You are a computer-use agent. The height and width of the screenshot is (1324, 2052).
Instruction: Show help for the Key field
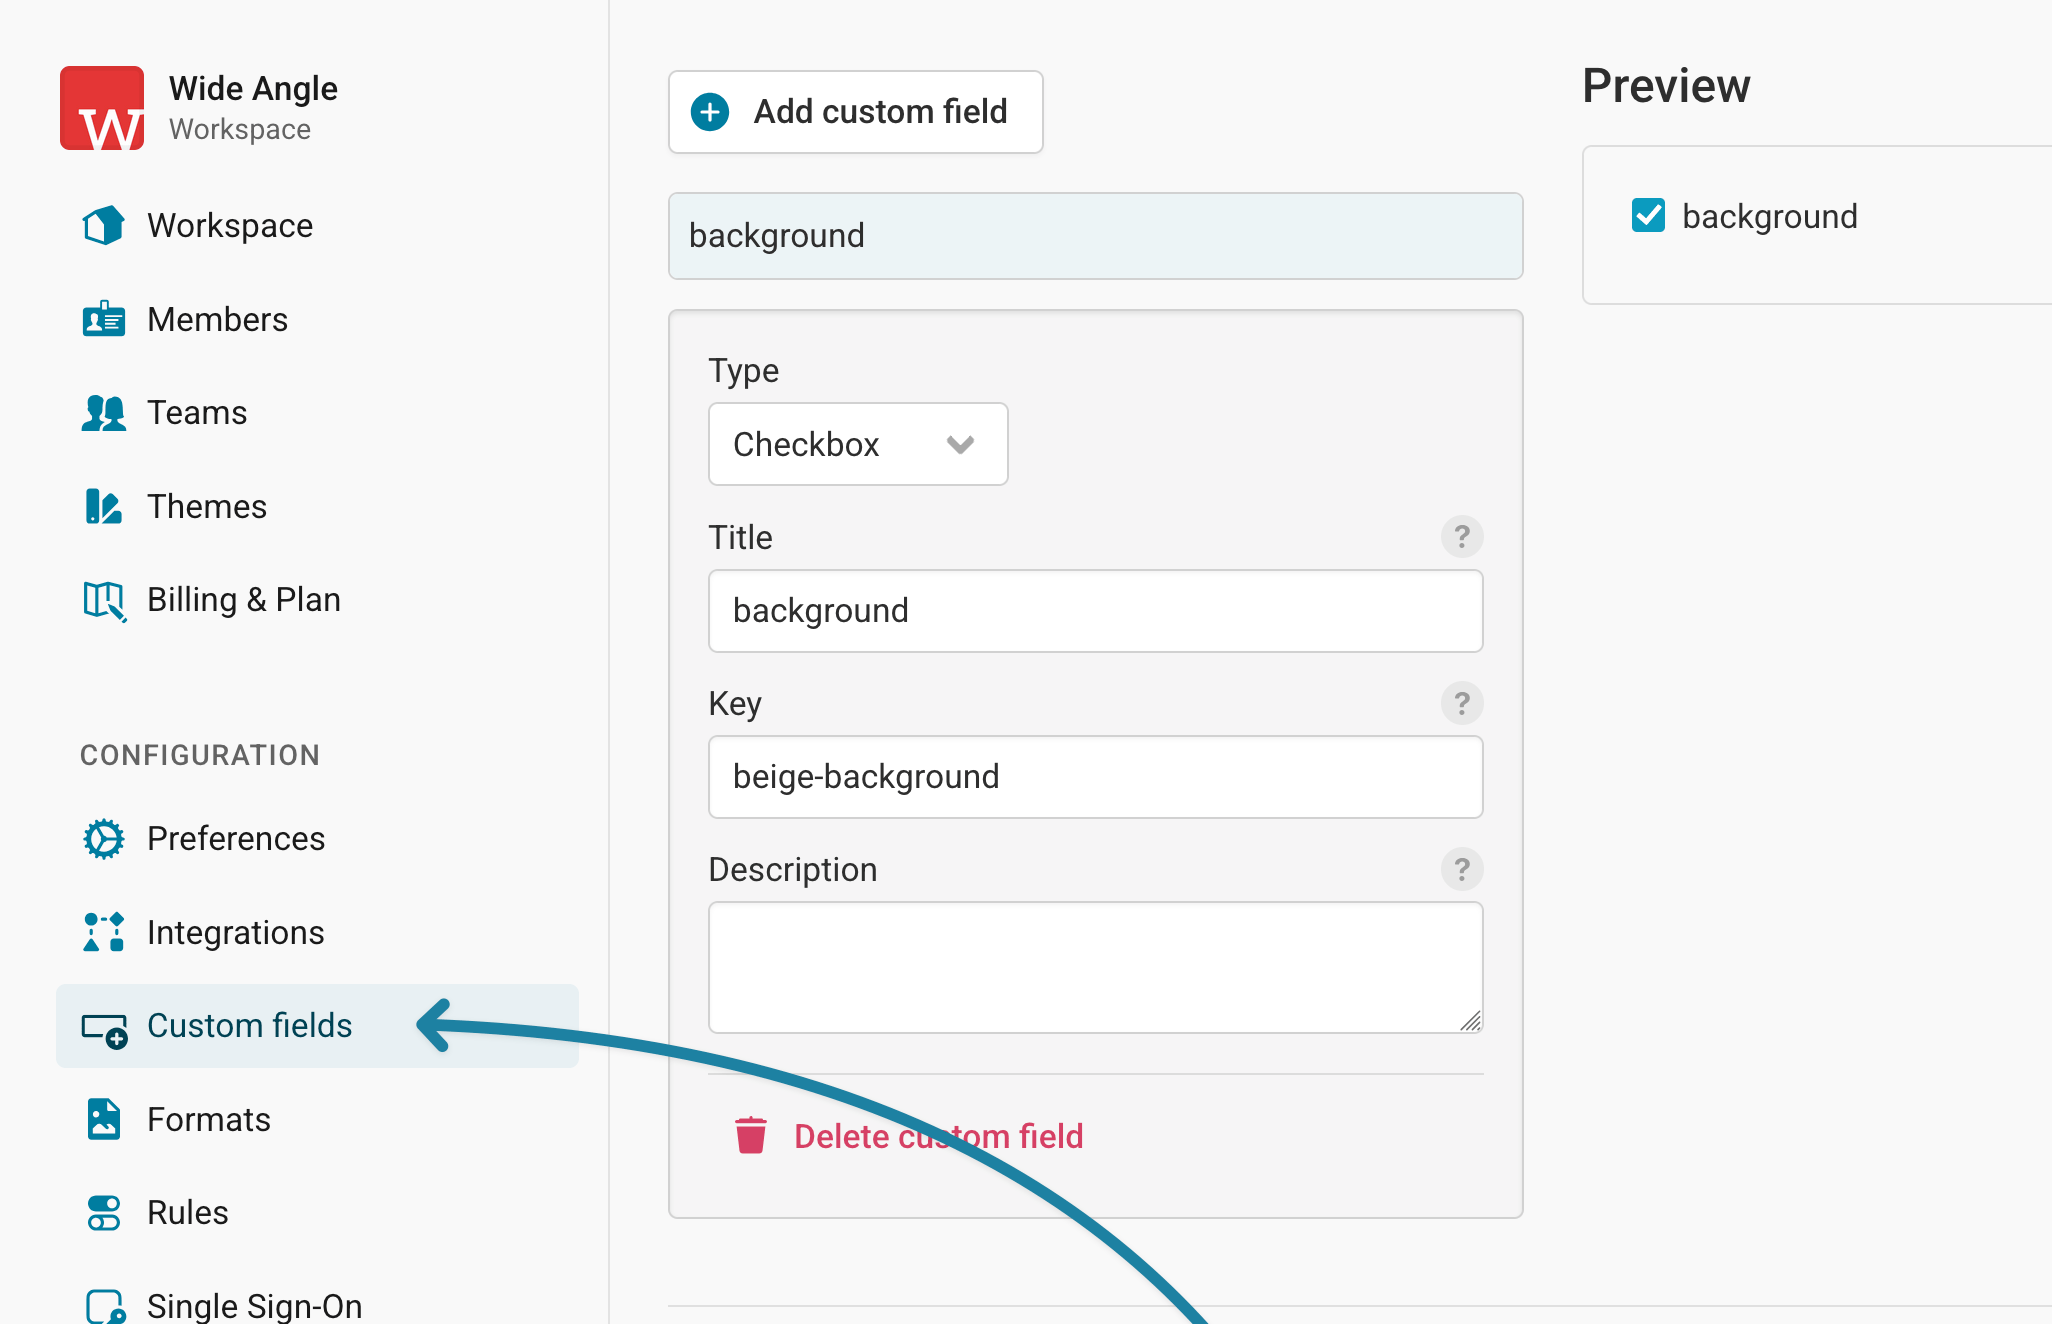pos(1462,703)
